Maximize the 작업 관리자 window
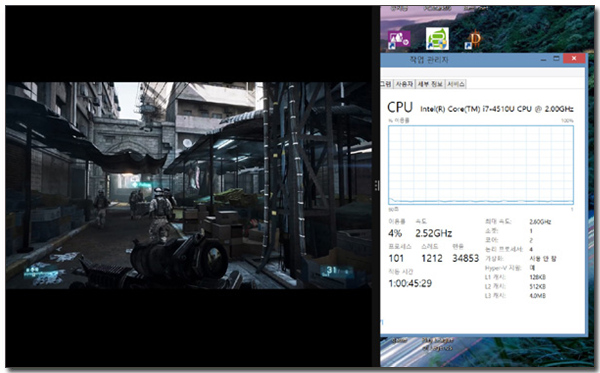Viewport: 600px width, 373px height. [556, 59]
